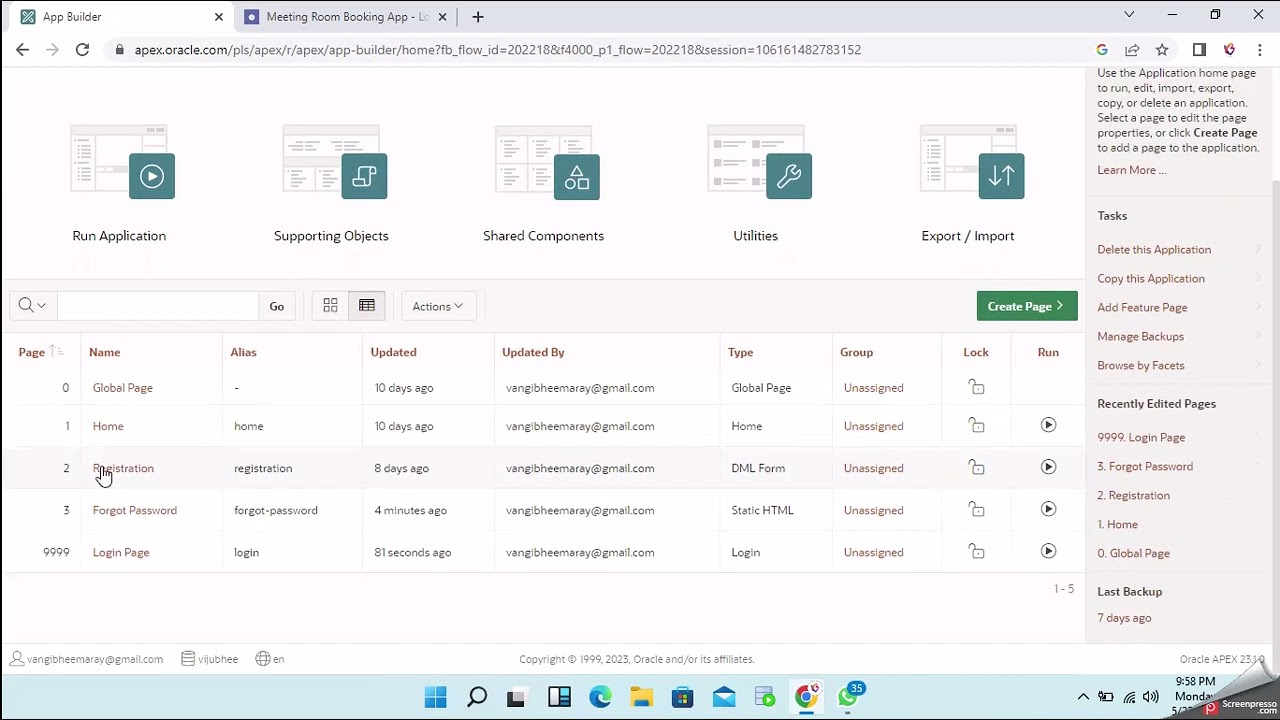
Task: Switch to icon grid view
Action: tap(330, 306)
